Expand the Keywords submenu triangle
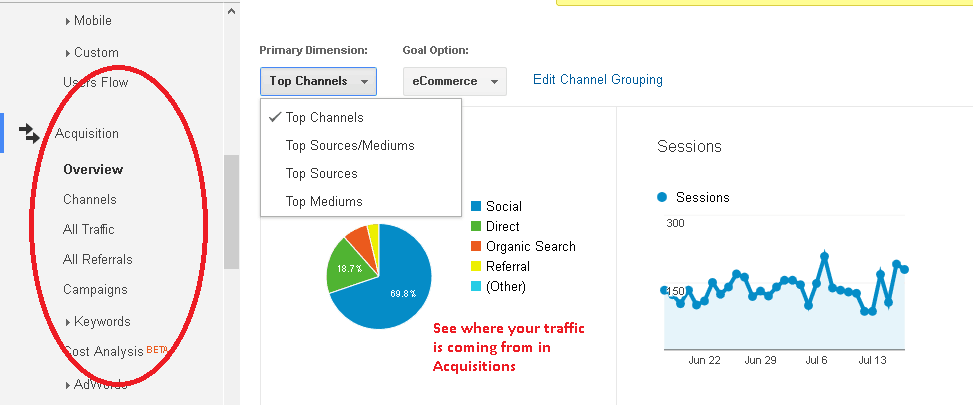973x405 pixels. click(x=68, y=322)
